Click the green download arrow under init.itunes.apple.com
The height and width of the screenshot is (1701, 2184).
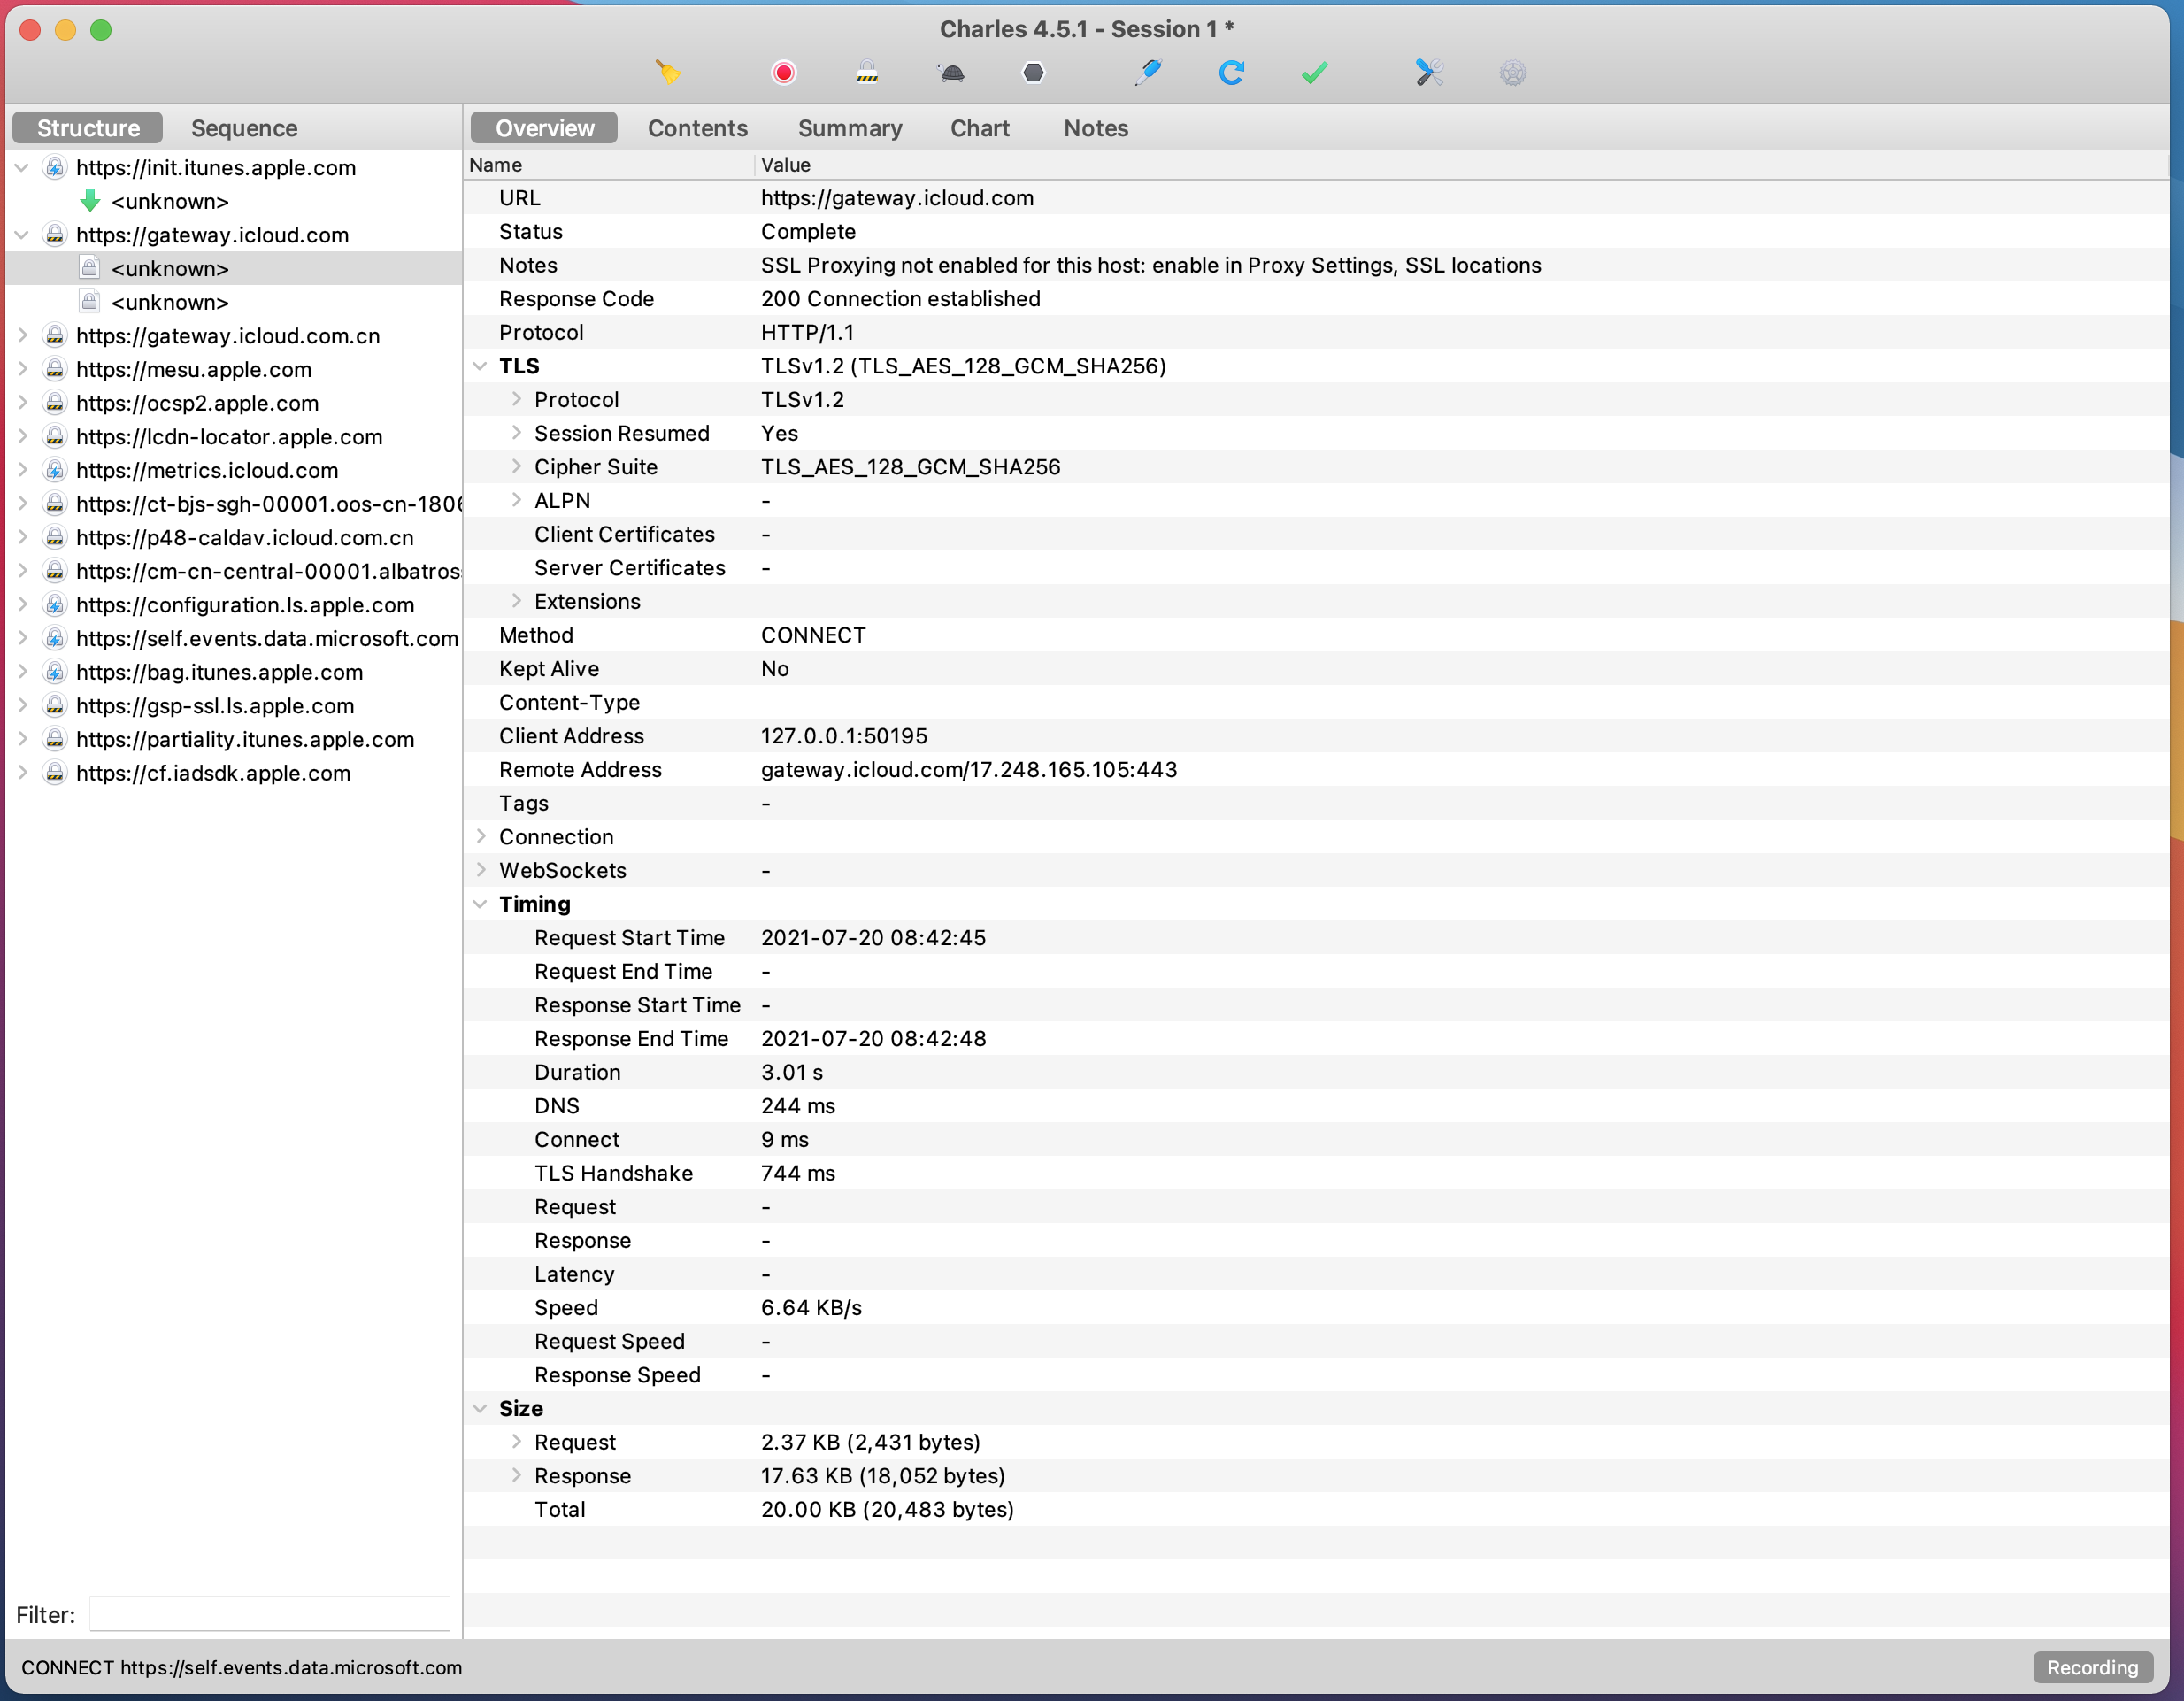(x=90, y=201)
